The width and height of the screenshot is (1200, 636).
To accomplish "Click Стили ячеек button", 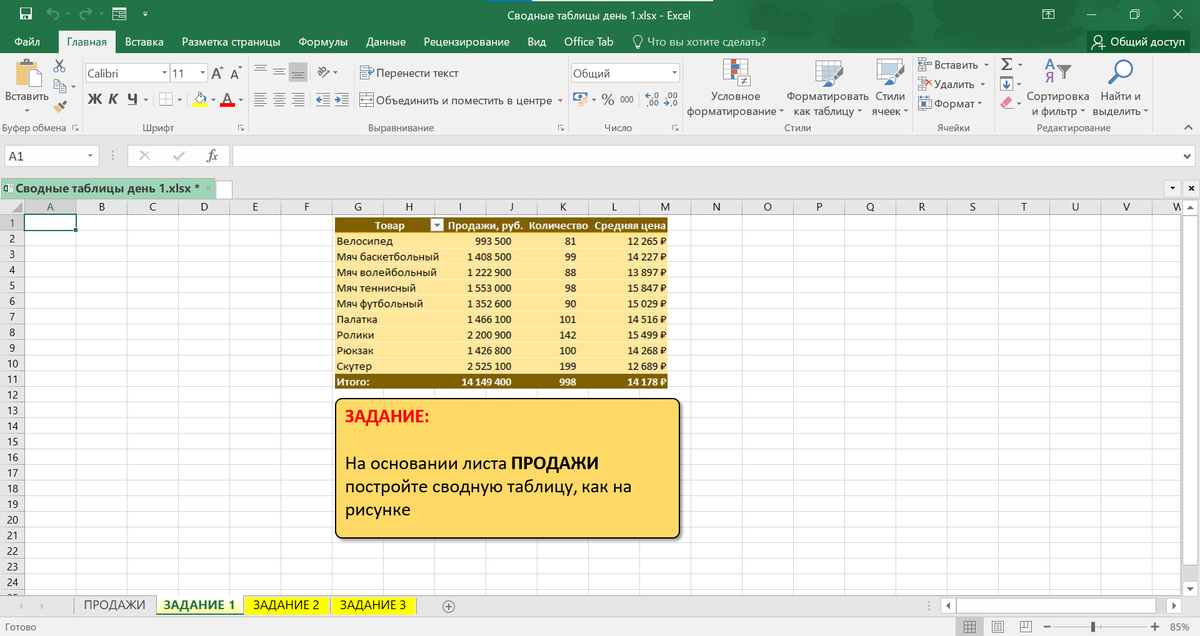I will tap(889, 88).
